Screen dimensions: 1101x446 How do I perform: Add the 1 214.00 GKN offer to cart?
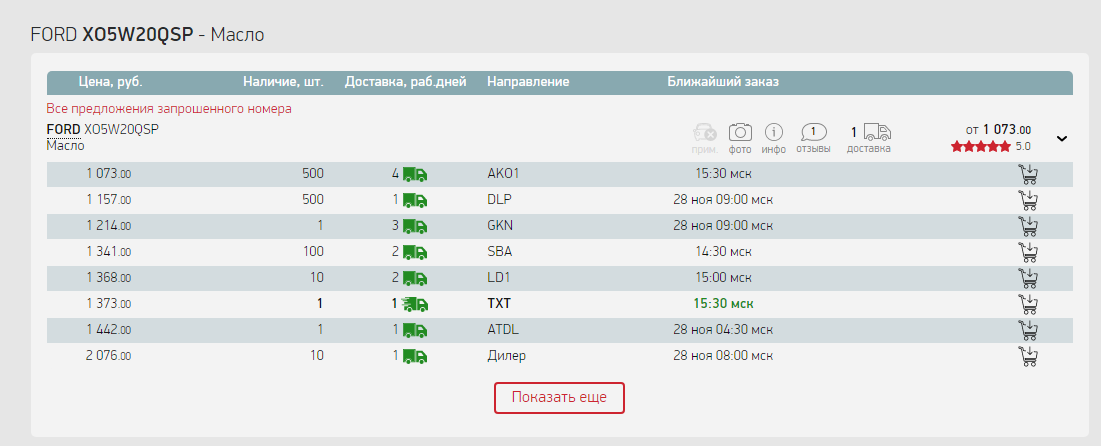1028,226
